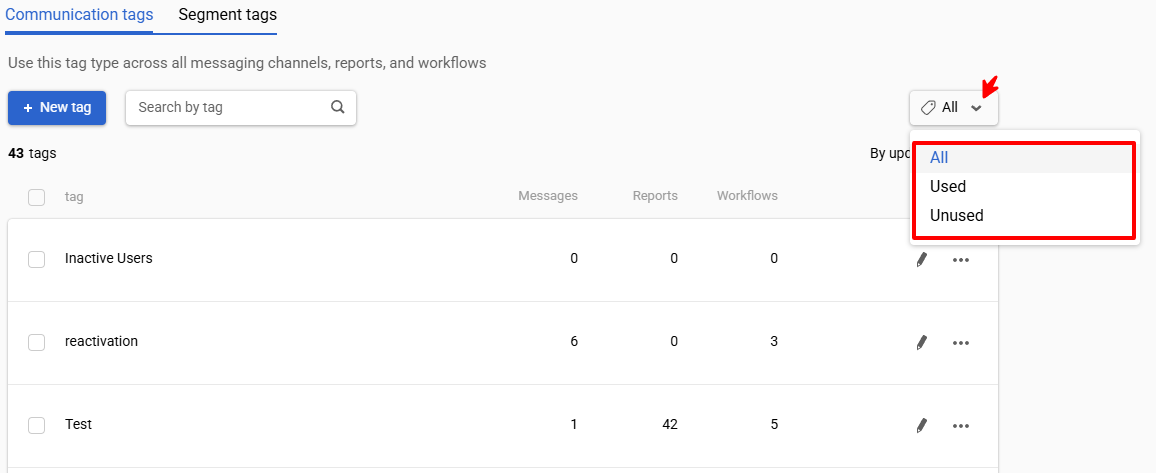Click the edit pencil for Test tag
1156x473 pixels.
point(921,425)
